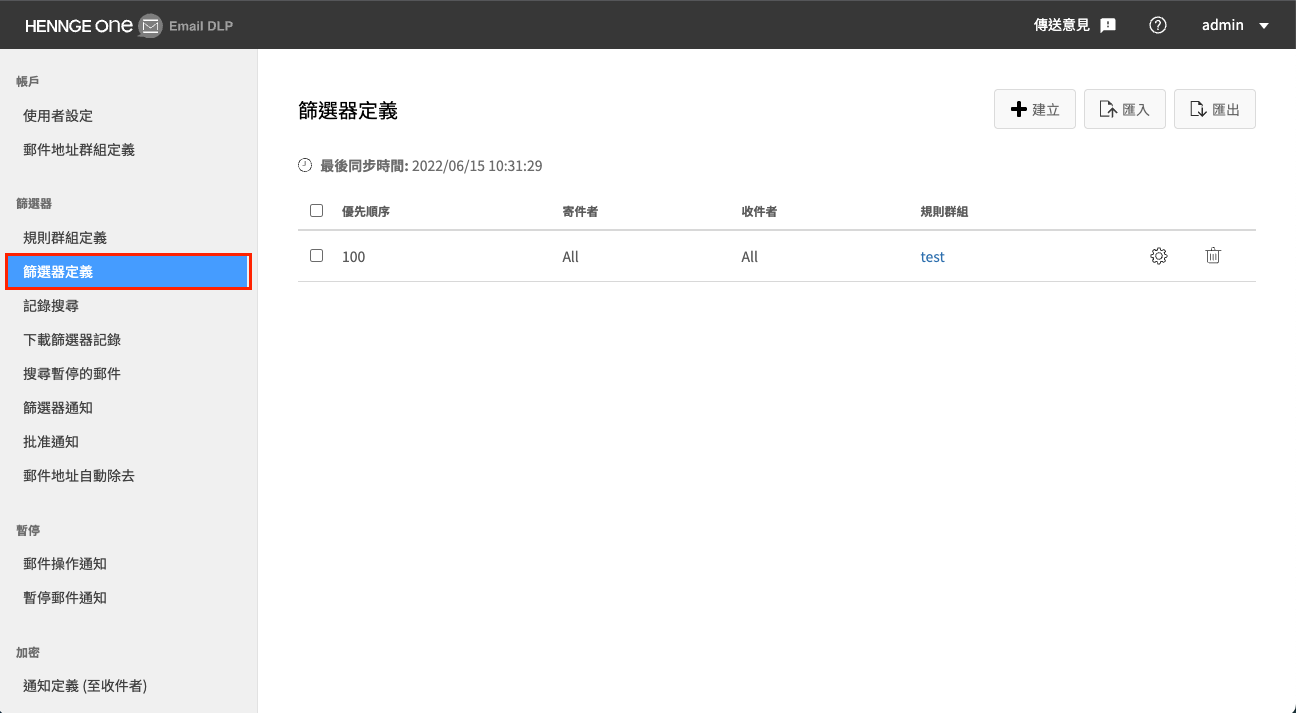1296x713 pixels.
Task: Navigate to 郵件地址自動除去
Action: 79,476
